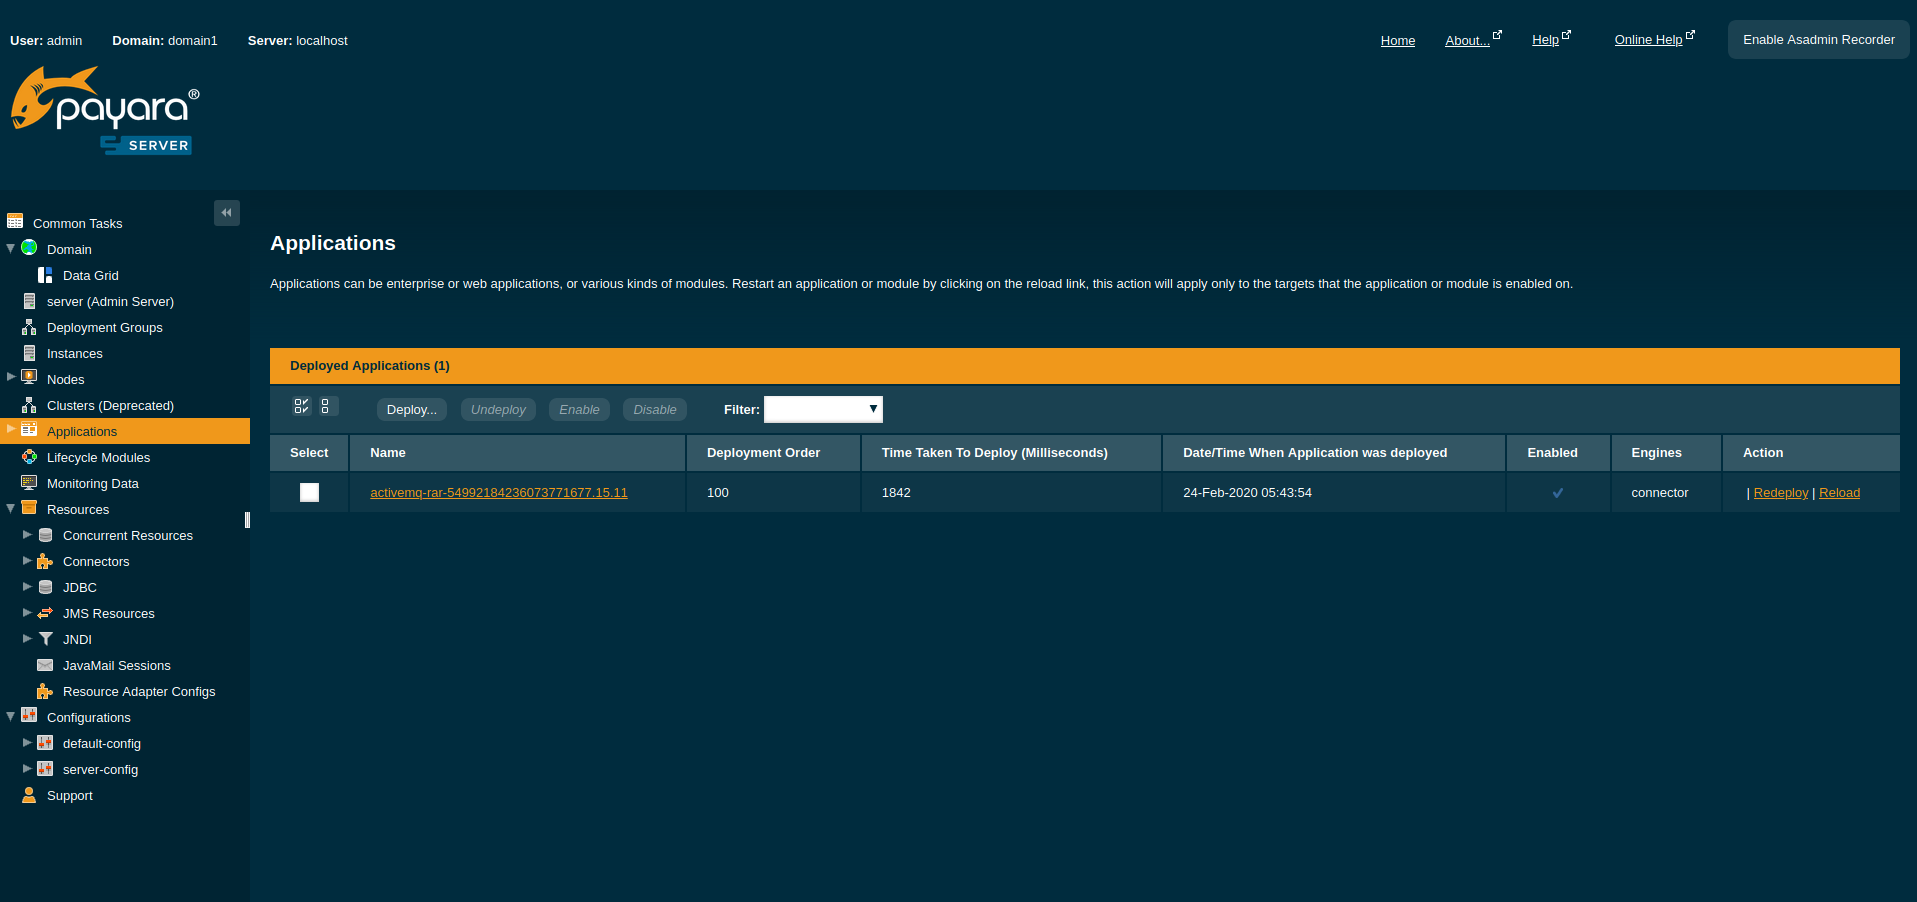Collapse the Resources tree node
This screenshot has height=902, width=1917.
[11, 509]
